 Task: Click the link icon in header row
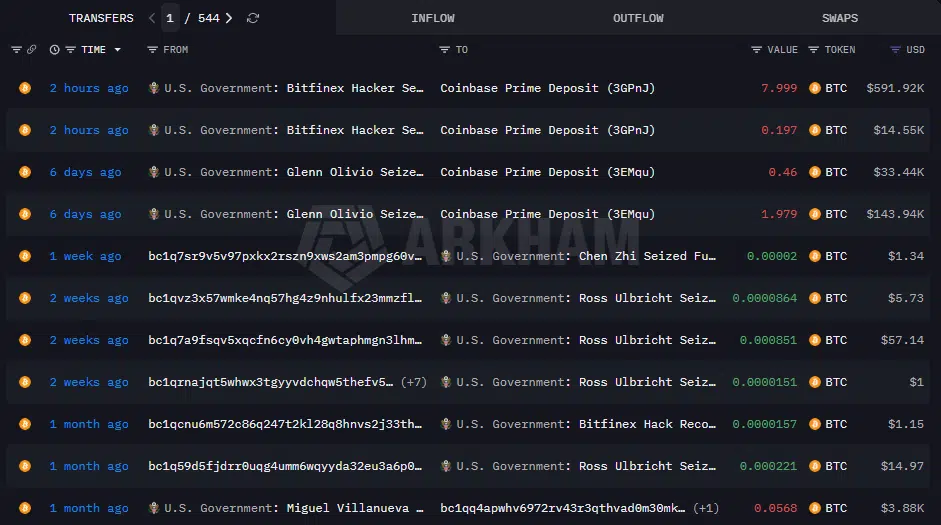(31, 50)
